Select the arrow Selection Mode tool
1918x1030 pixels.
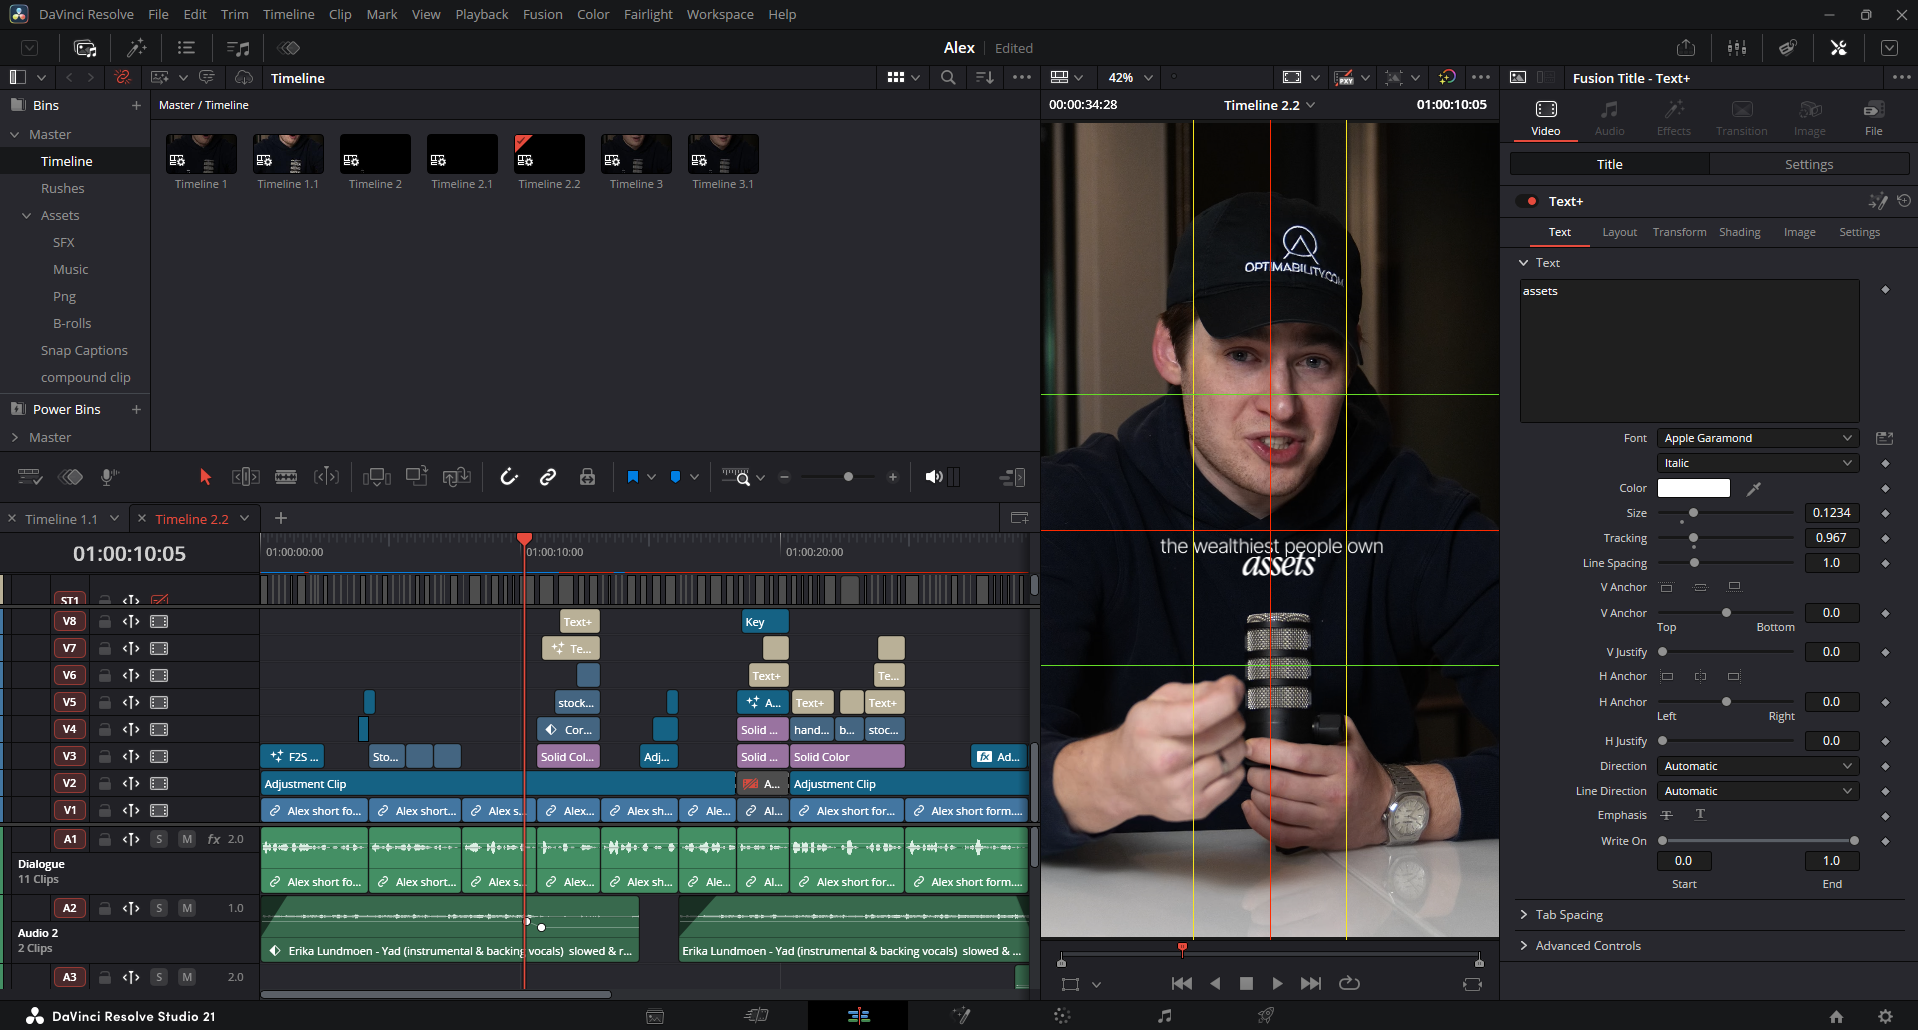pos(205,477)
